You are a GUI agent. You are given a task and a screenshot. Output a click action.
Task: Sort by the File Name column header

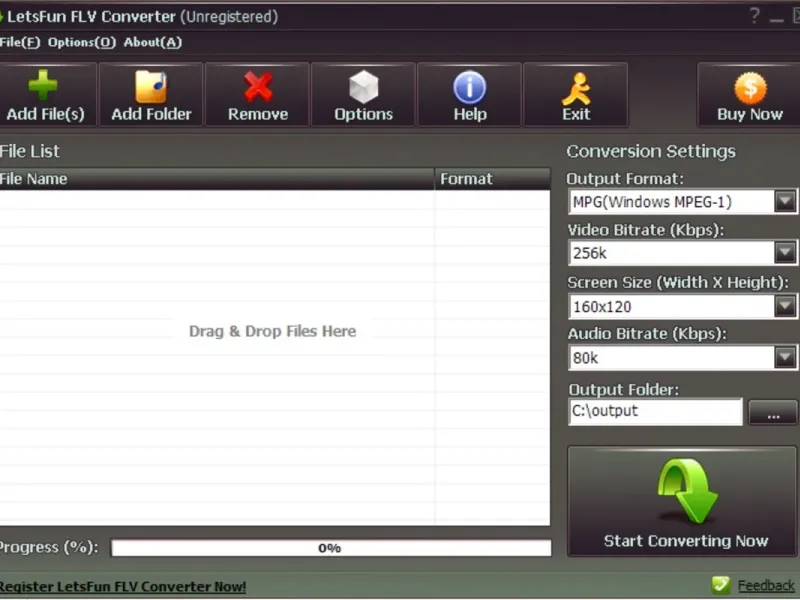click(x=217, y=179)
